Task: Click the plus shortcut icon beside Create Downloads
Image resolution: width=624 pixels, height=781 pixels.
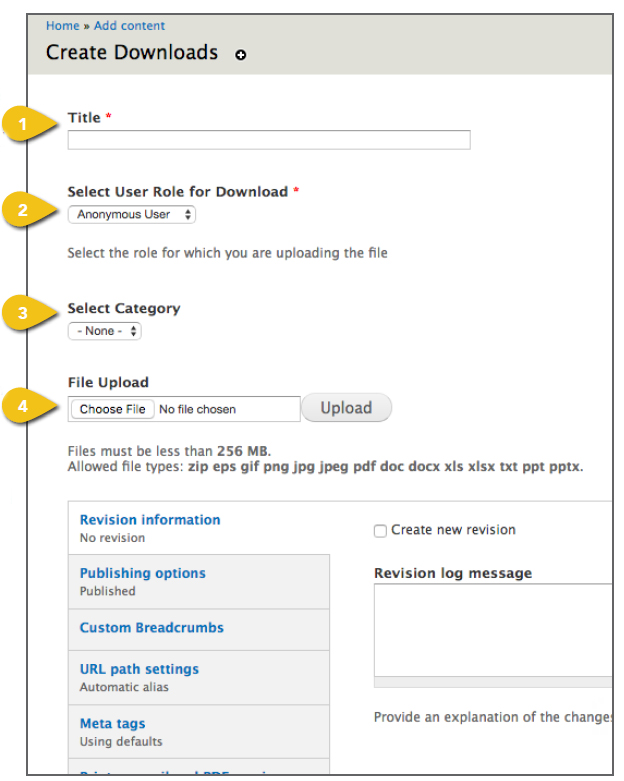Action: [241, 55]
